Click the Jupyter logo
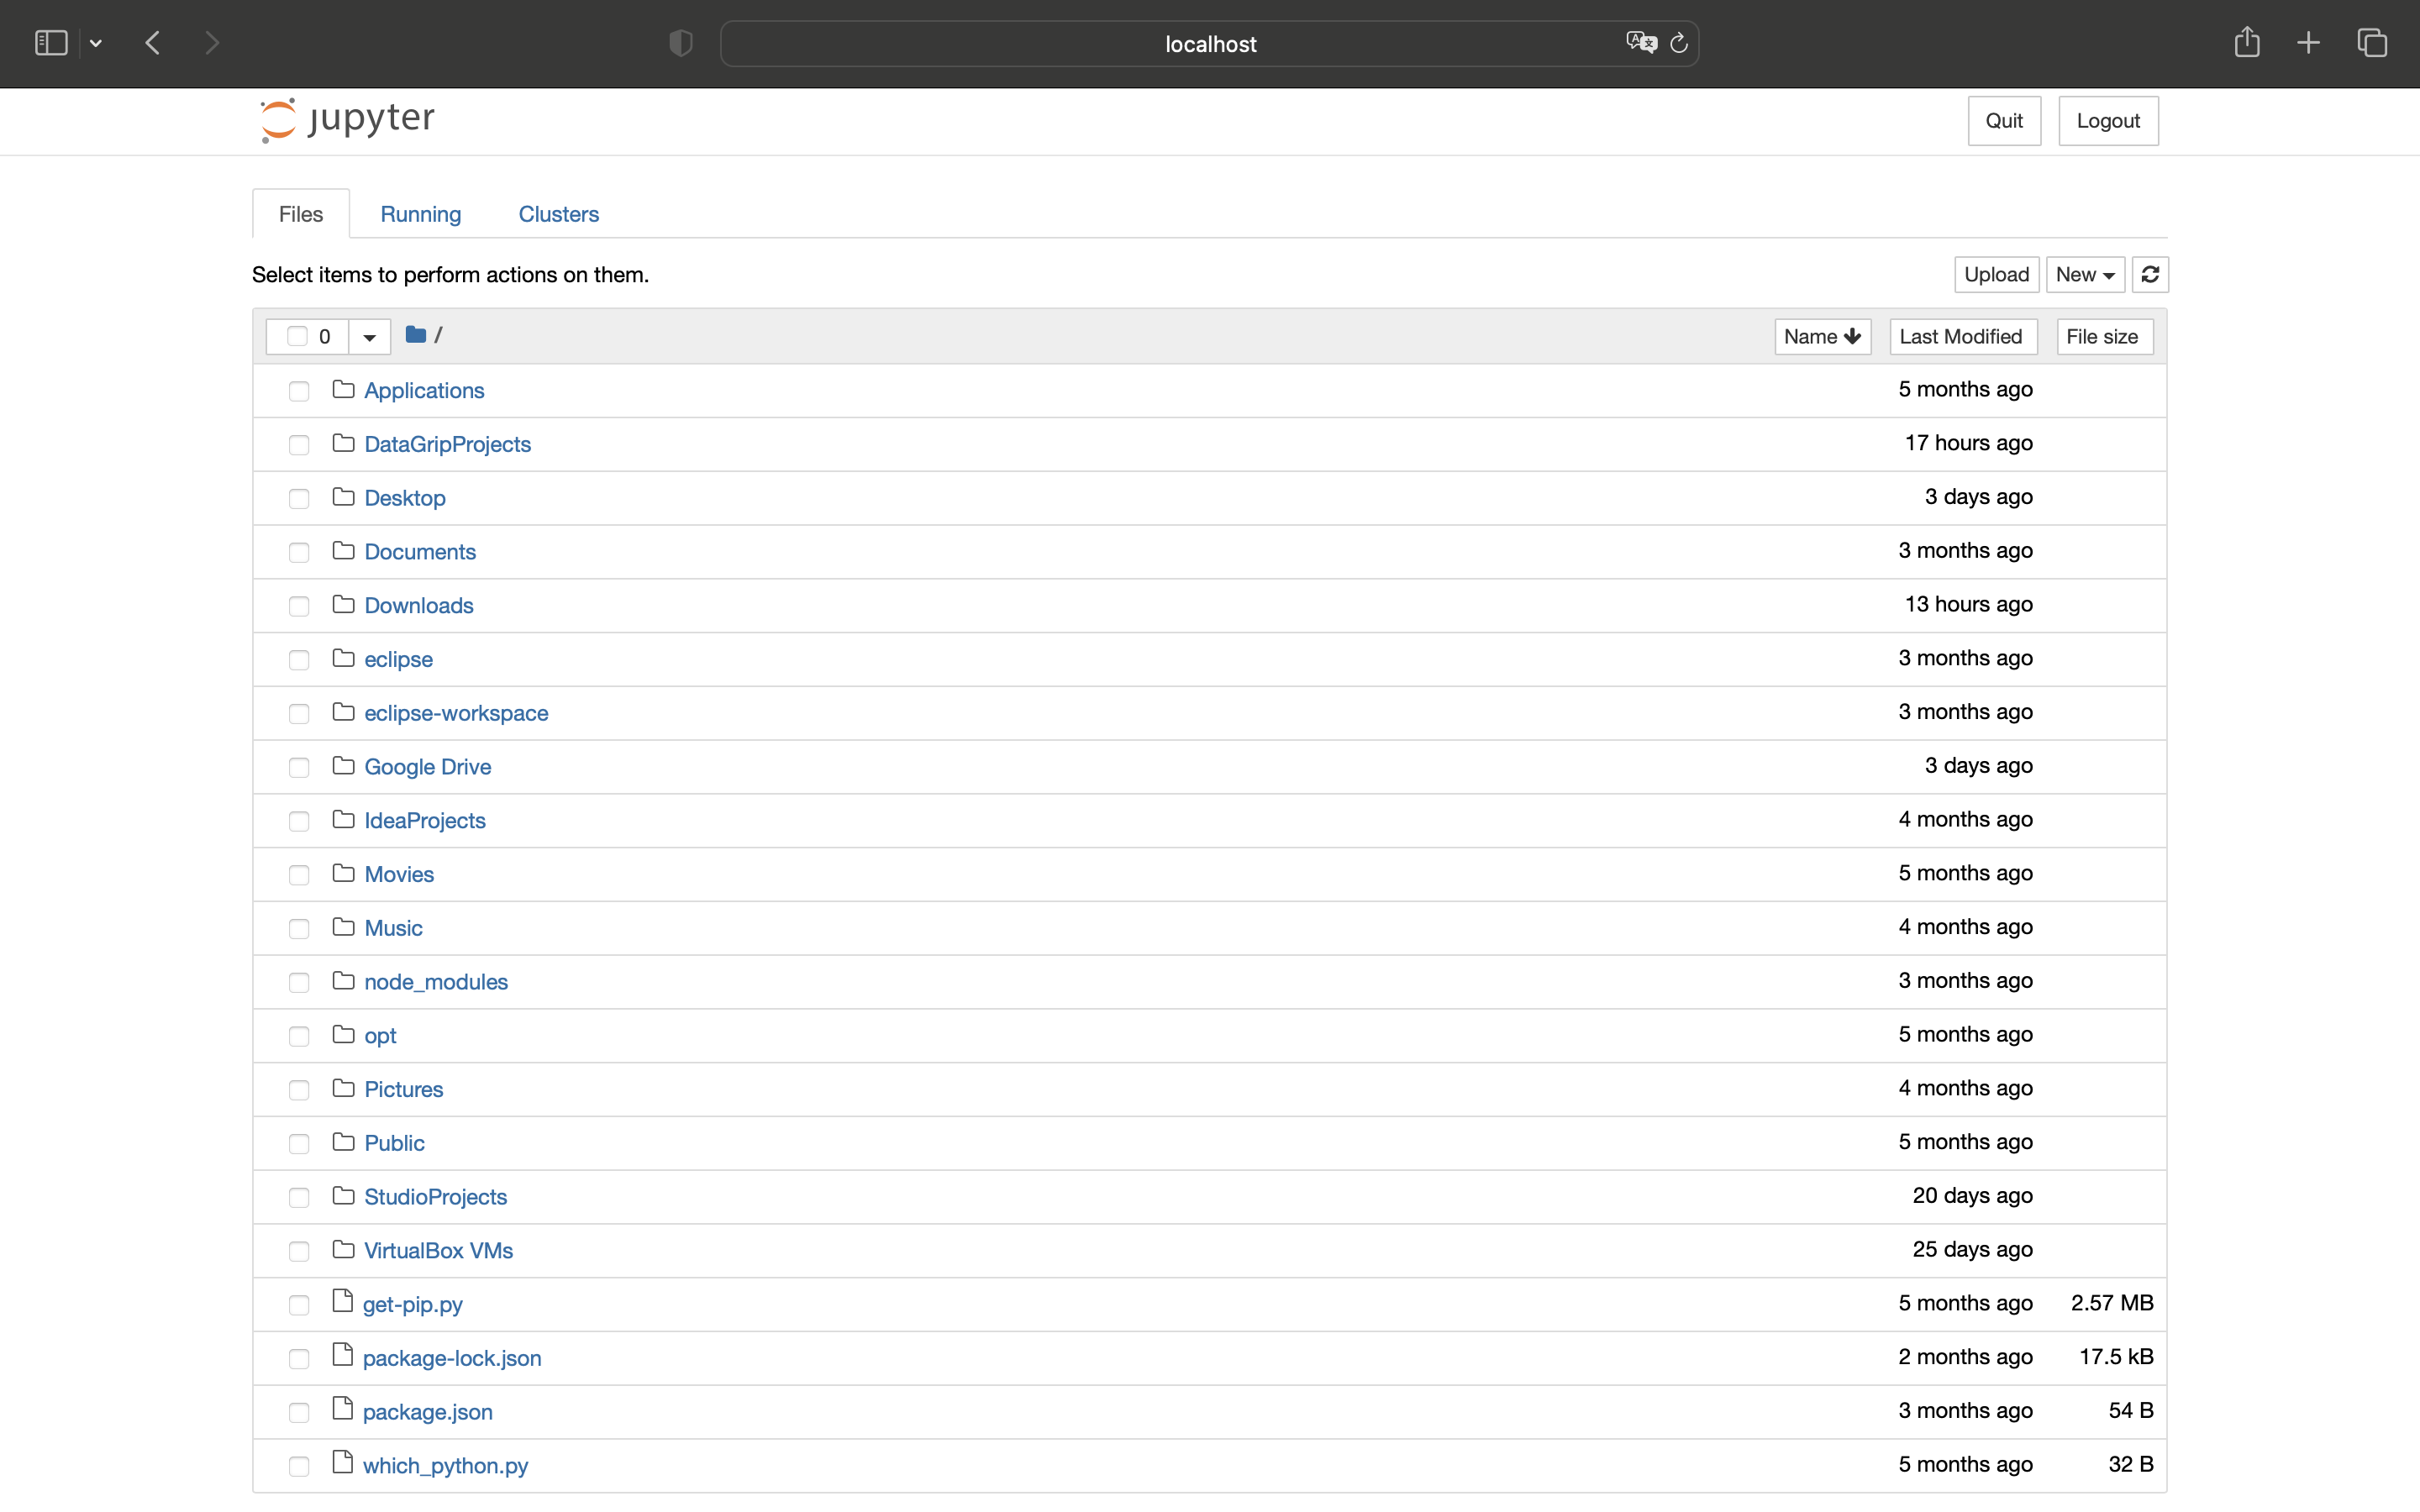The height and width of the screenshot is (1512, 2420). coord(347,120)
